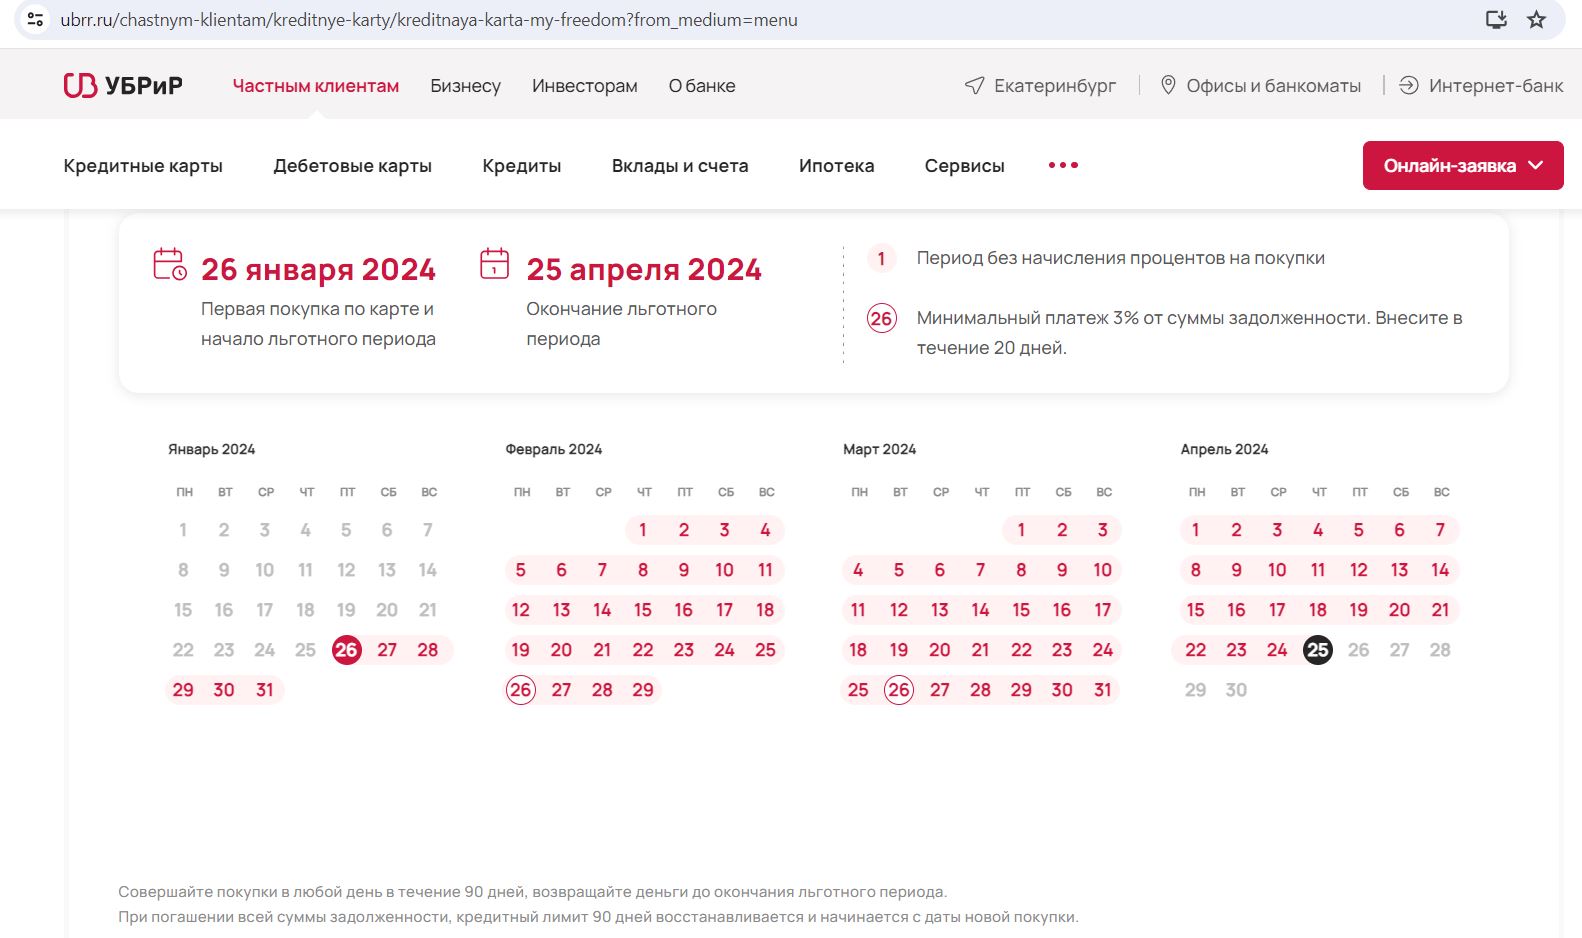Open Интернет-банк link
The image size is (1582, 938).
(1496, 86)
